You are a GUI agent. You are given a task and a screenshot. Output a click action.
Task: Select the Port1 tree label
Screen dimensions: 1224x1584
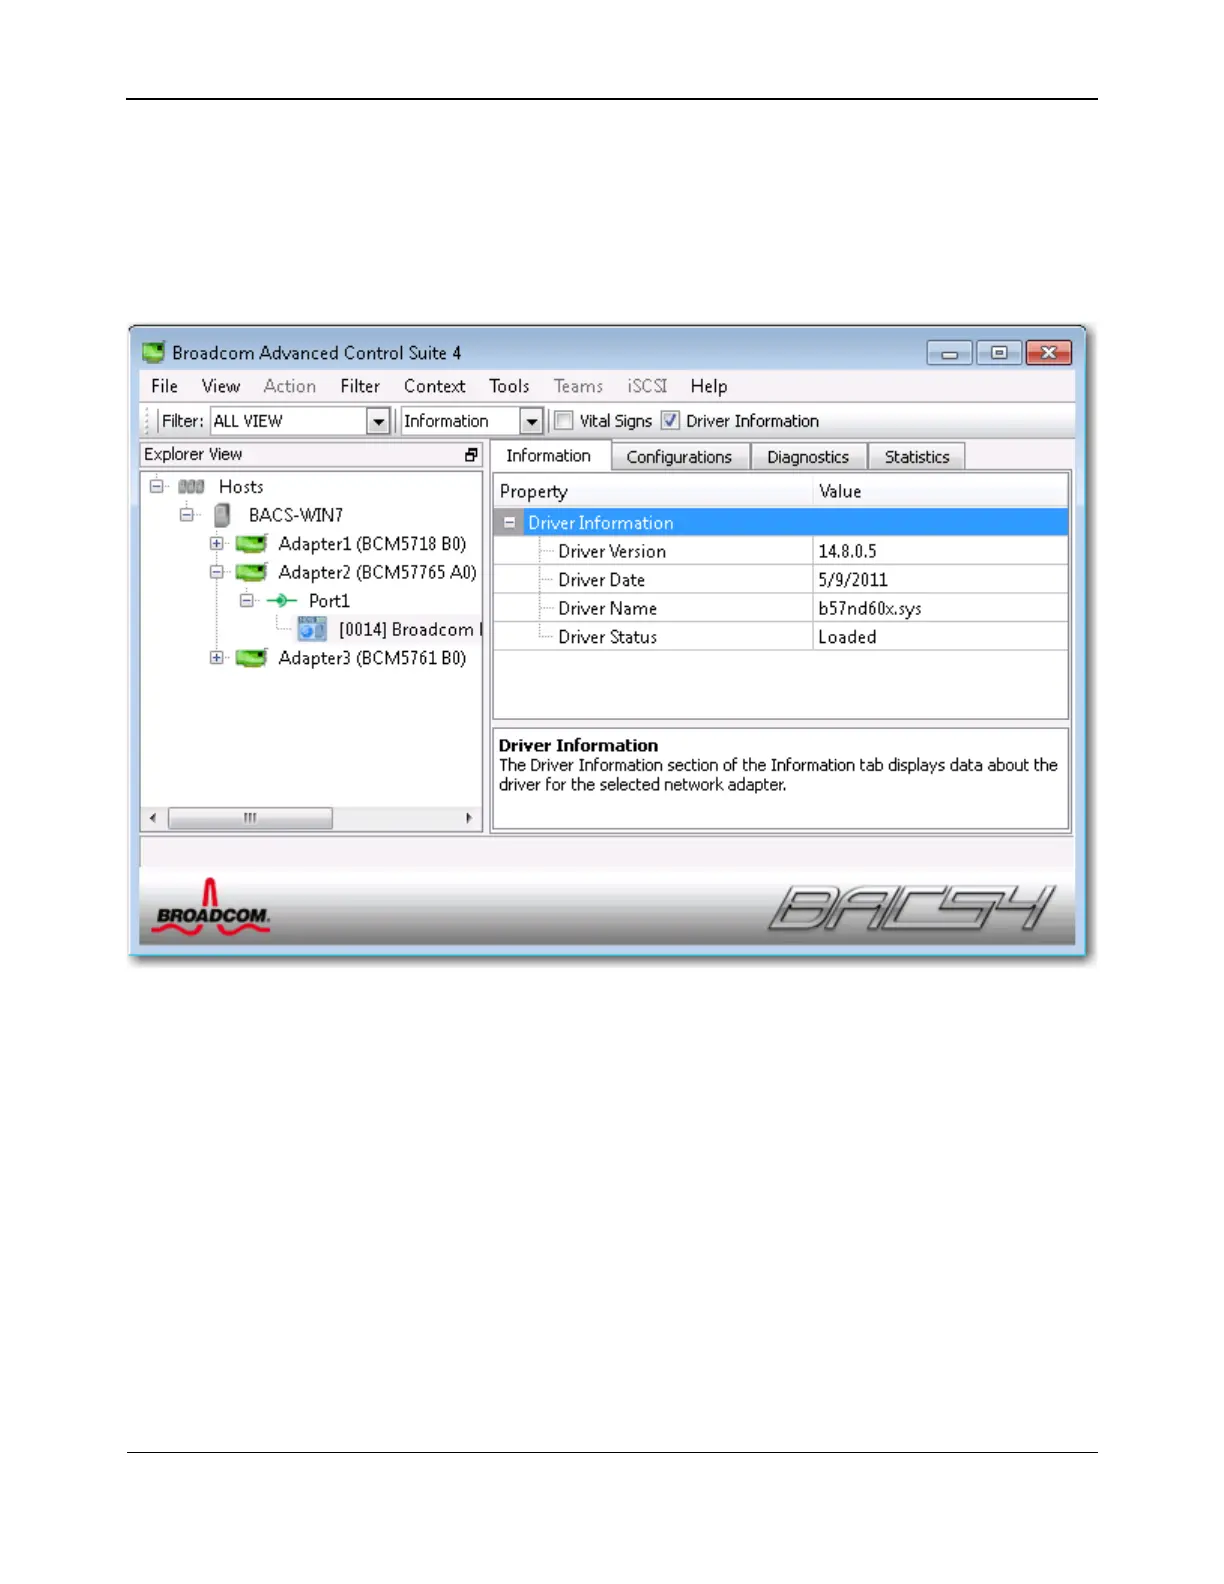(x=329, y=601)
